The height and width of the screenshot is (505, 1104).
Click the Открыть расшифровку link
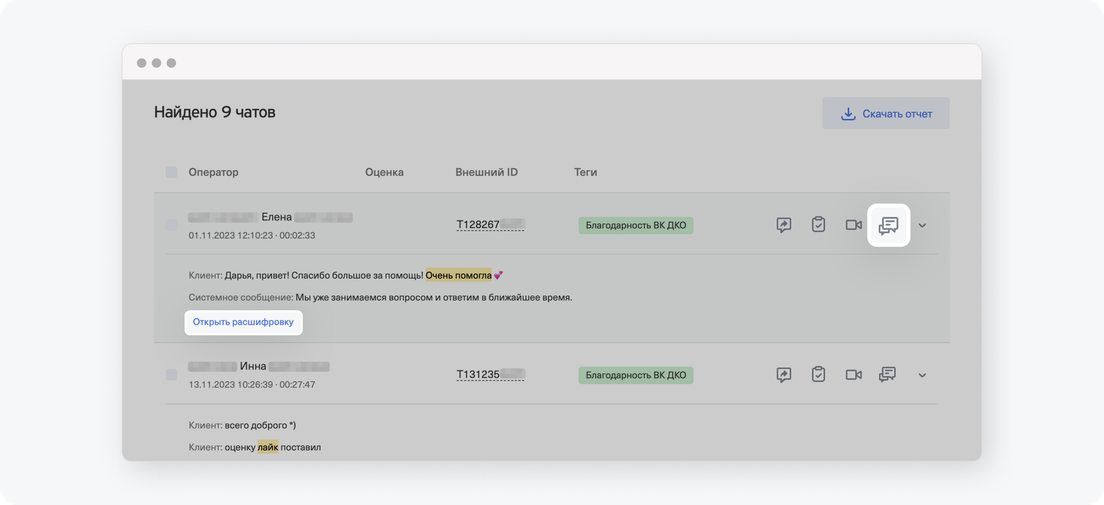[x=243, y=323]
